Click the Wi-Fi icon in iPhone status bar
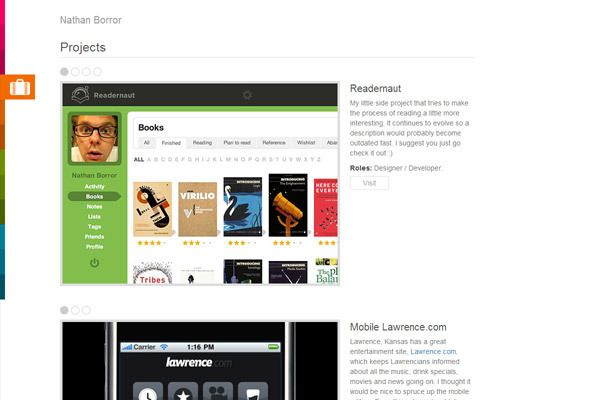This screenshot has width=600, height=400. pyautogui.click(x=164, y=347)
